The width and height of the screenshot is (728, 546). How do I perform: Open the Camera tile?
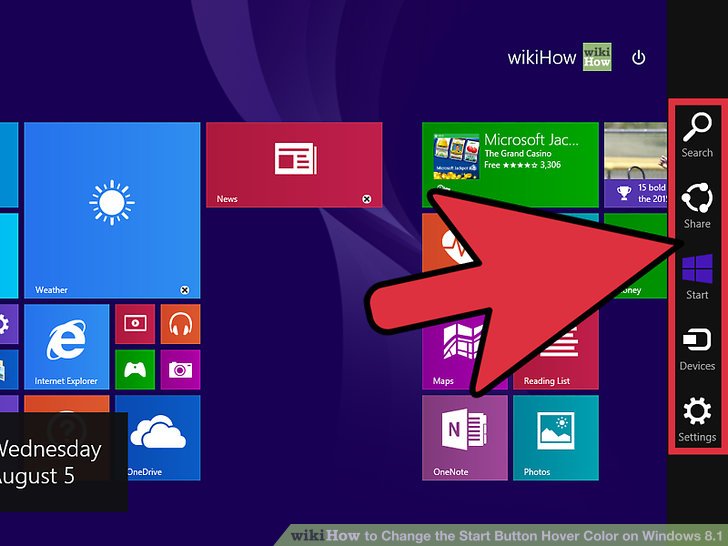click(180, 369)
